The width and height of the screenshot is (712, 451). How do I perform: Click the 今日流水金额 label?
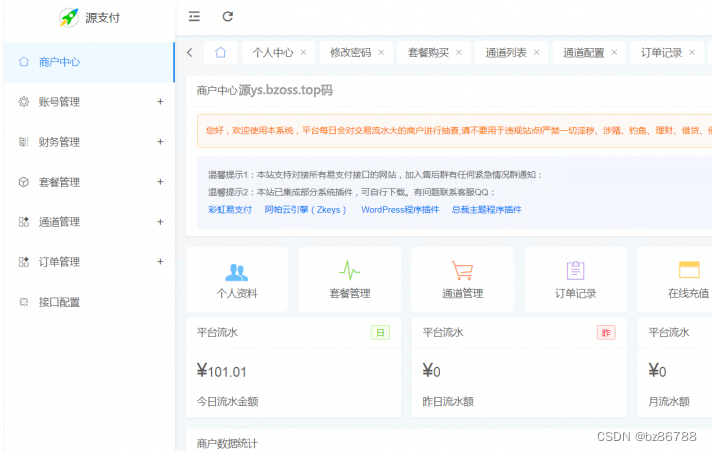point(227,401)
